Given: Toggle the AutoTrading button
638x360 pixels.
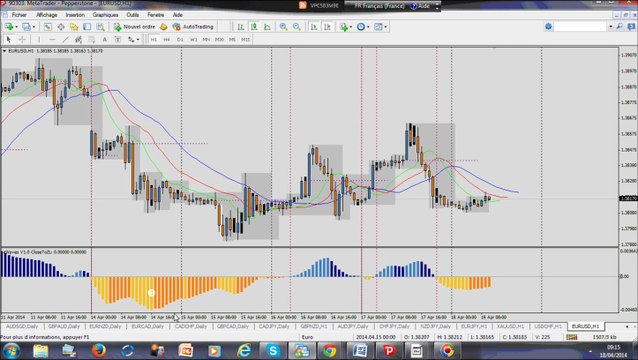Looking at the screenshot, I should (193, 26).
